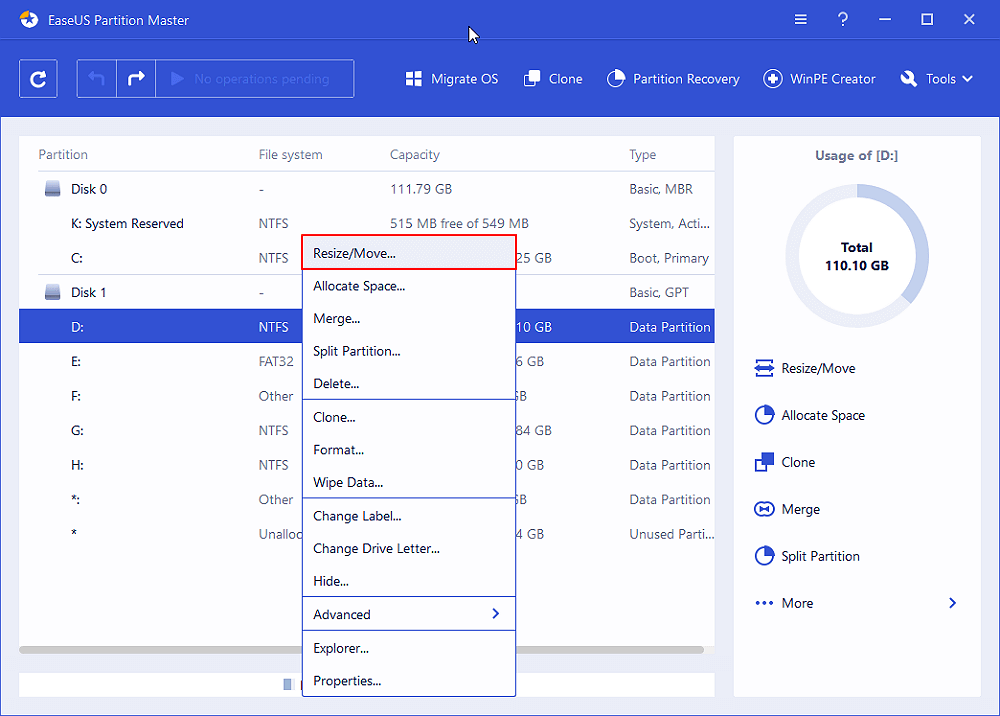Click the Split Partition label in the side panel
Image resolution: width=1000 pixels, height=716 pixels.
(821, 557)
